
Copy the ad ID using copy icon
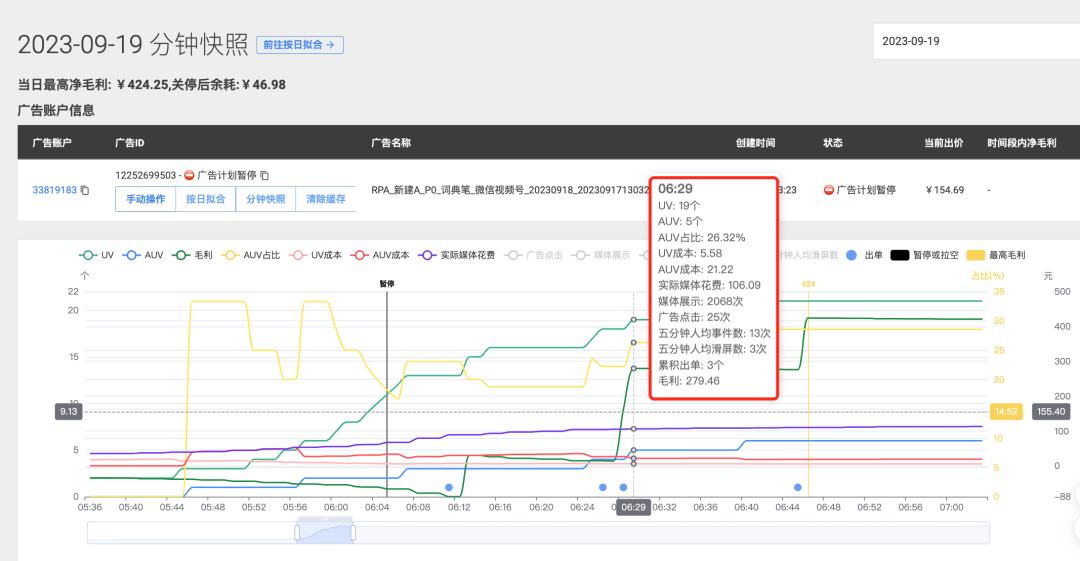point(264,175)
